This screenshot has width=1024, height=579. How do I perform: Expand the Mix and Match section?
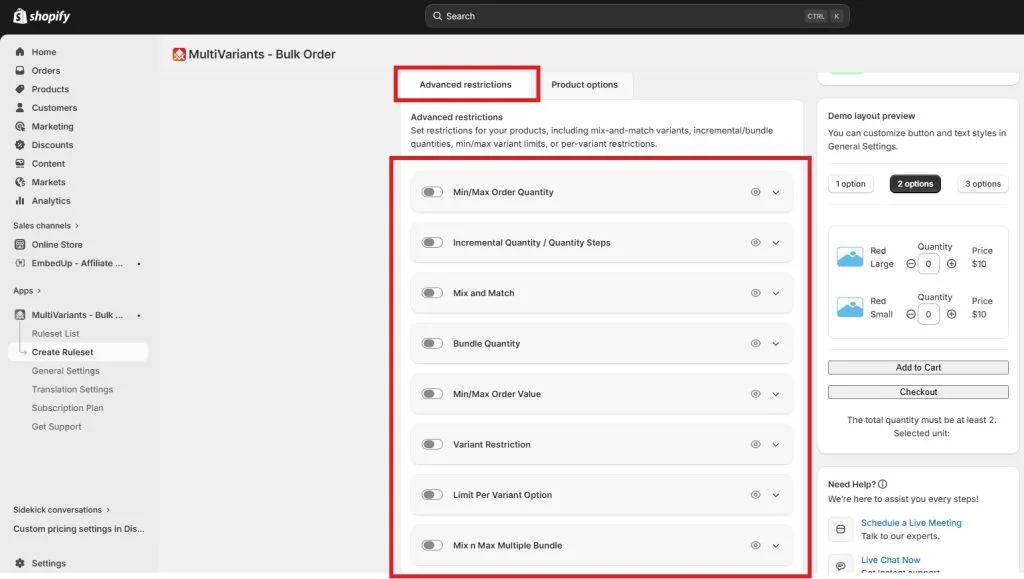[776, 293]
